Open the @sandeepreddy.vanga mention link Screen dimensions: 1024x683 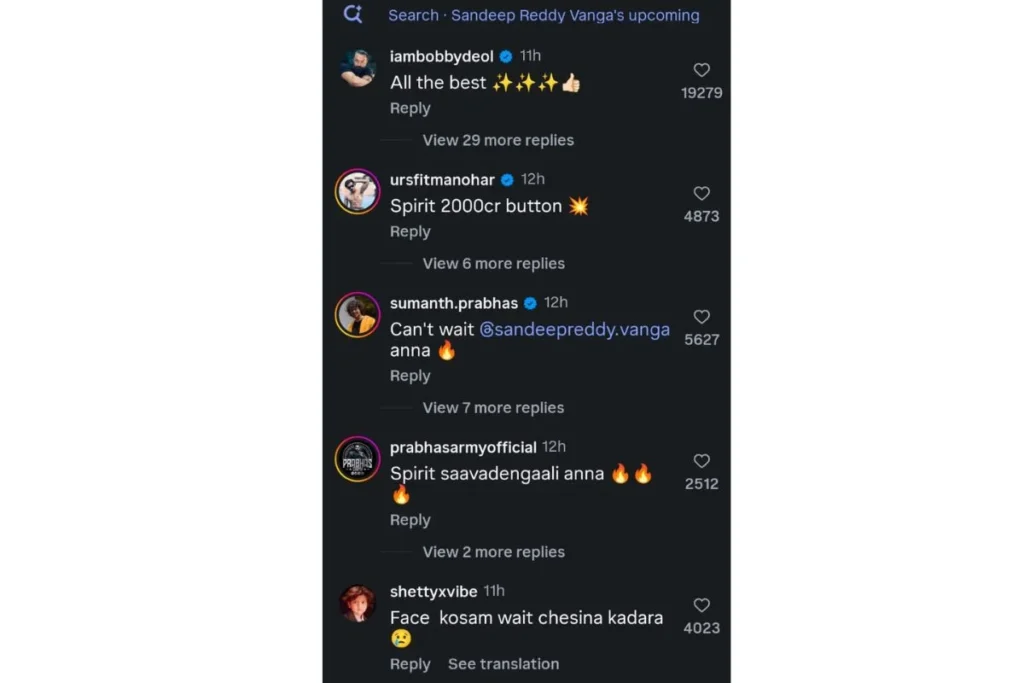[x=574, y=329]
